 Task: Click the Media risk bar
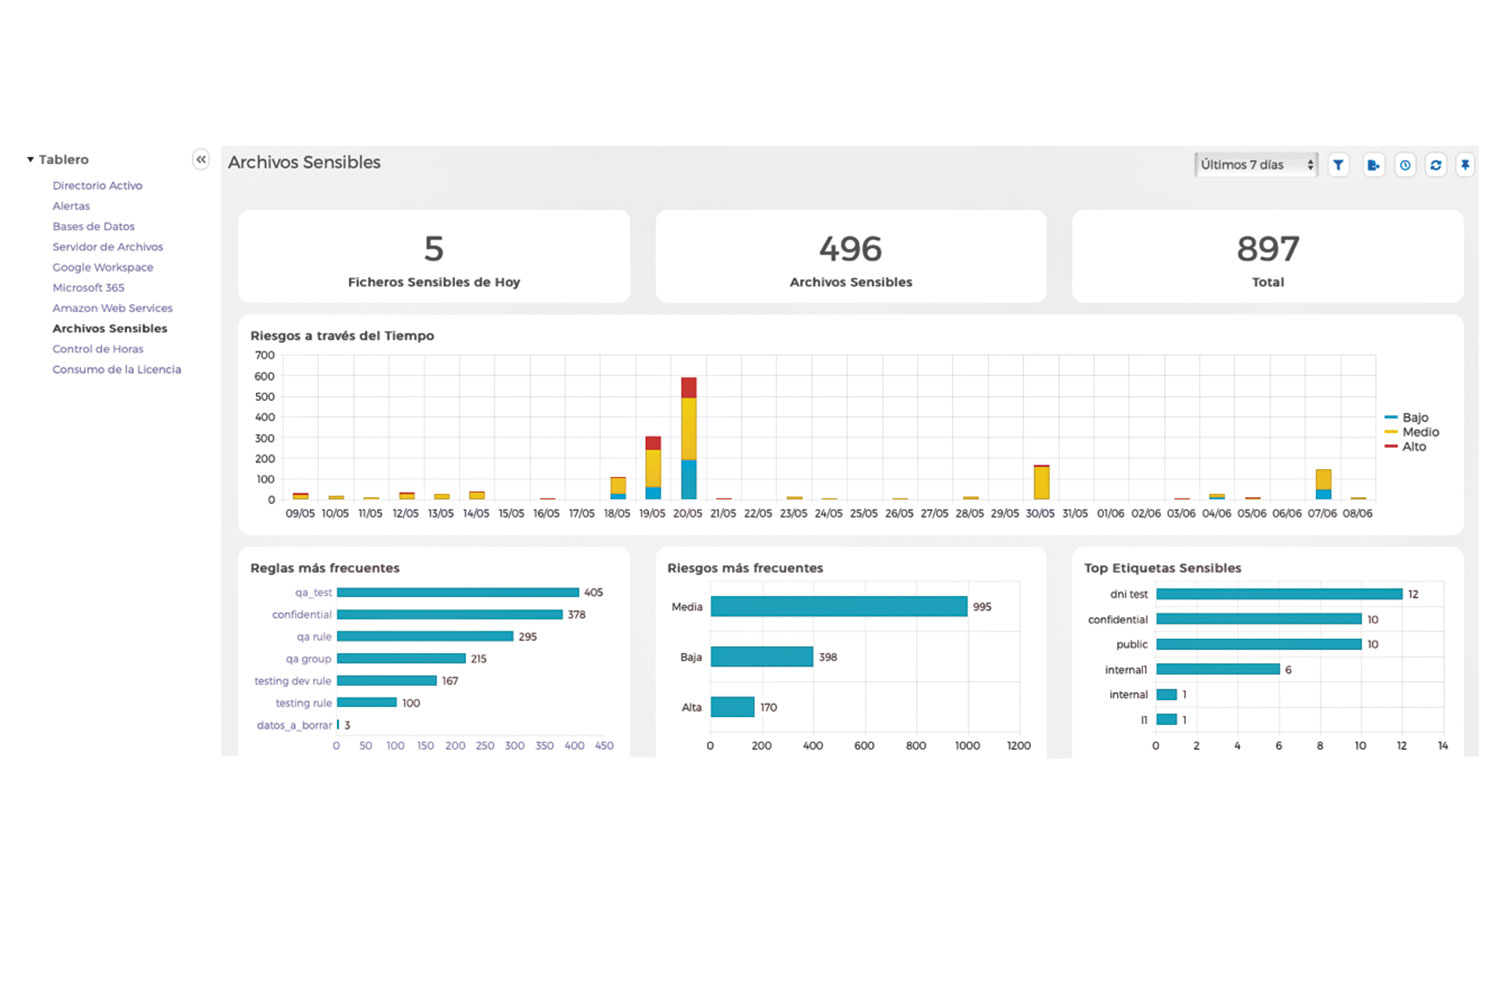pos(839,606)
